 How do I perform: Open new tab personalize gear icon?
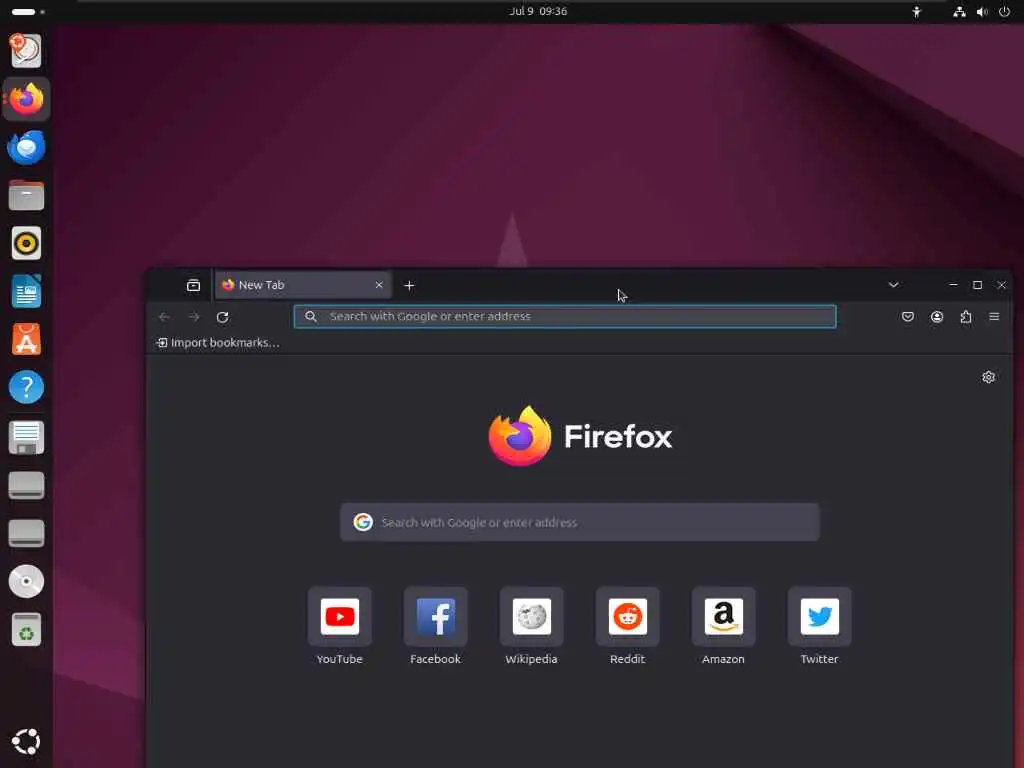(x=989, y=377)
